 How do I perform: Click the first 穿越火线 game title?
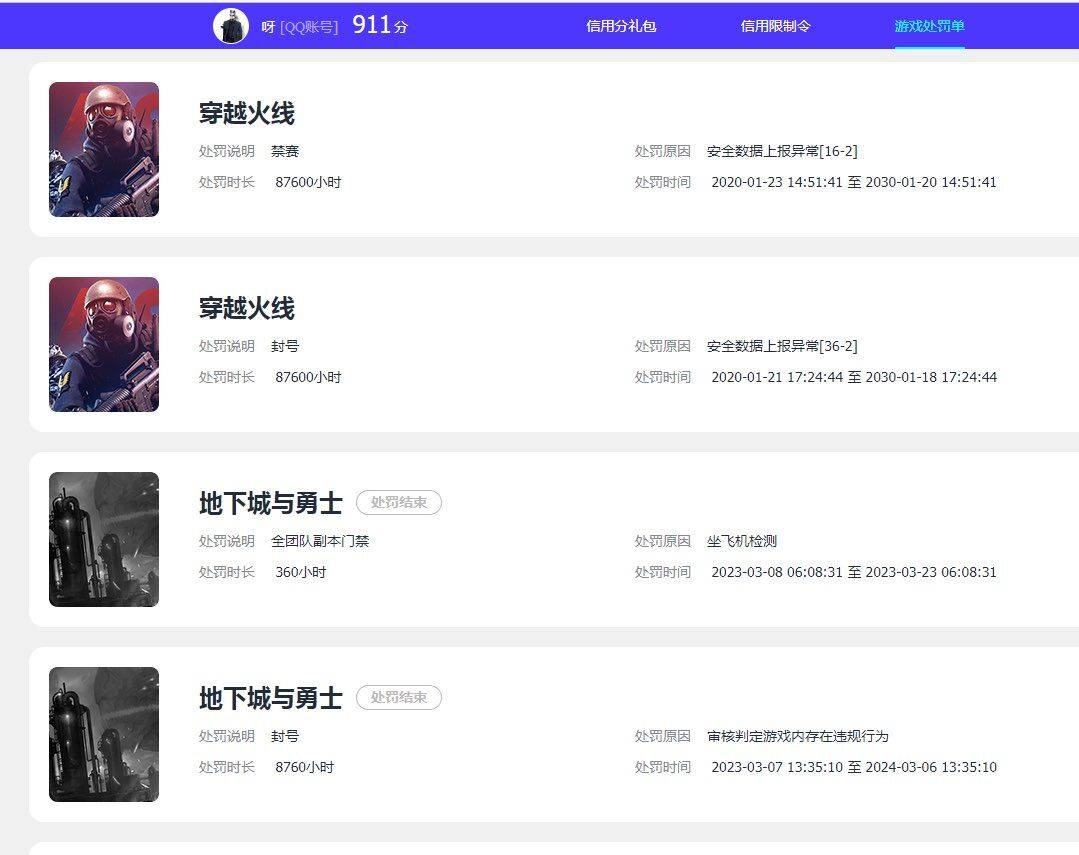(x=245, y=113)
